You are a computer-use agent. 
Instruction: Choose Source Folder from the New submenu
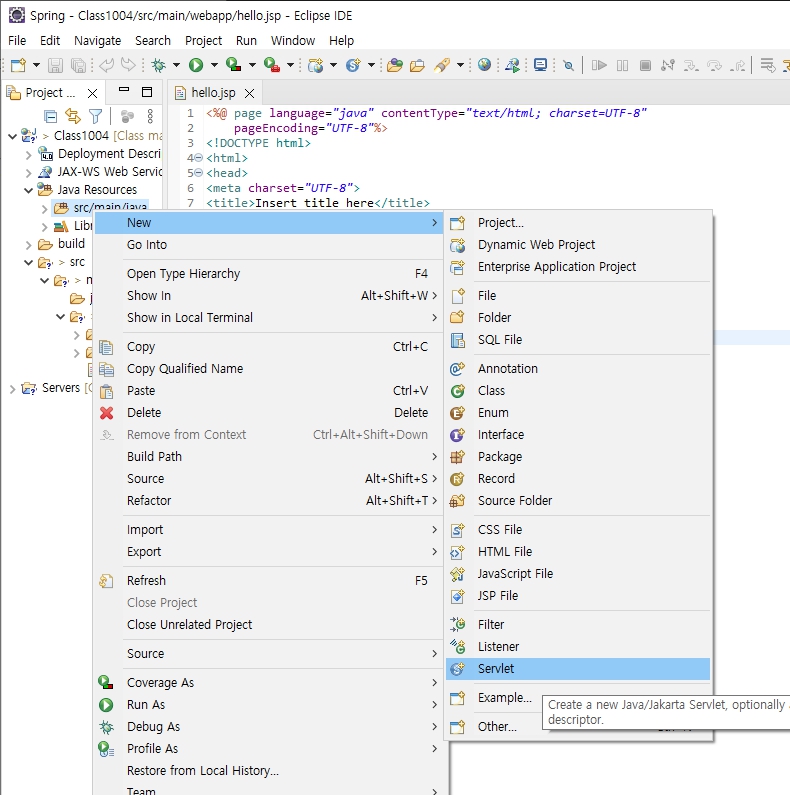578,500
